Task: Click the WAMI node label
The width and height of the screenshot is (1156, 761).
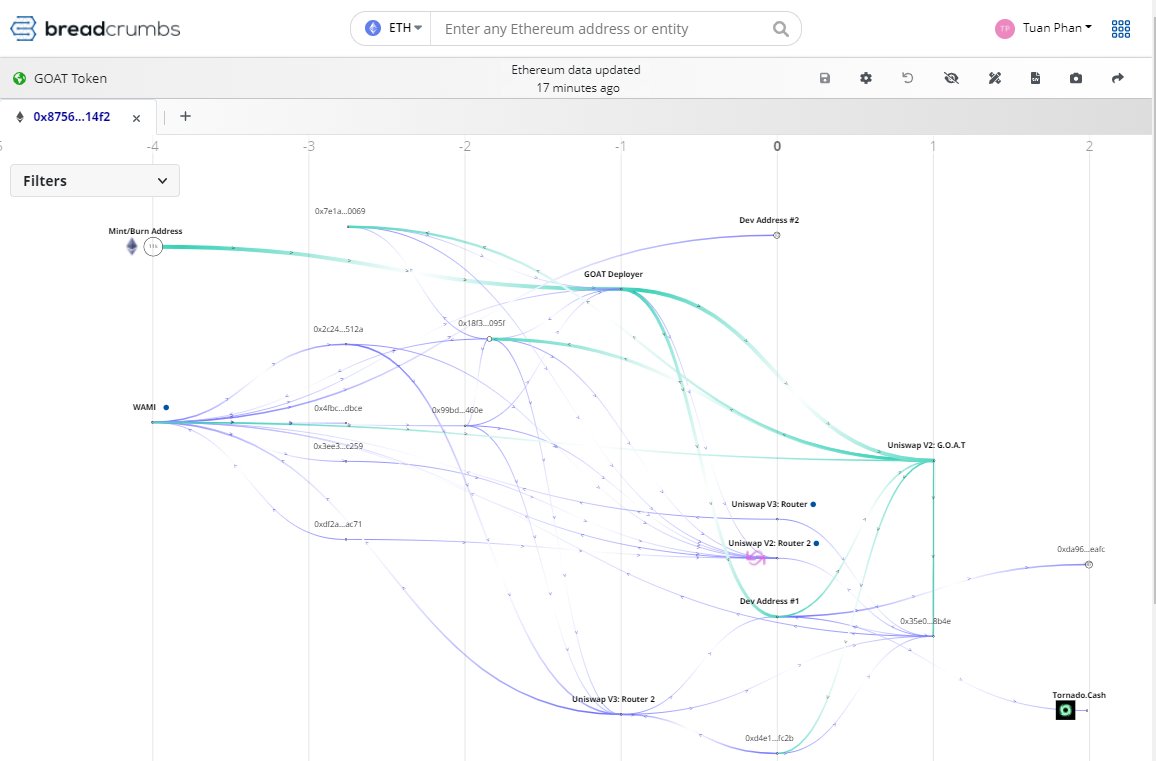Action: tap(144, 407)
